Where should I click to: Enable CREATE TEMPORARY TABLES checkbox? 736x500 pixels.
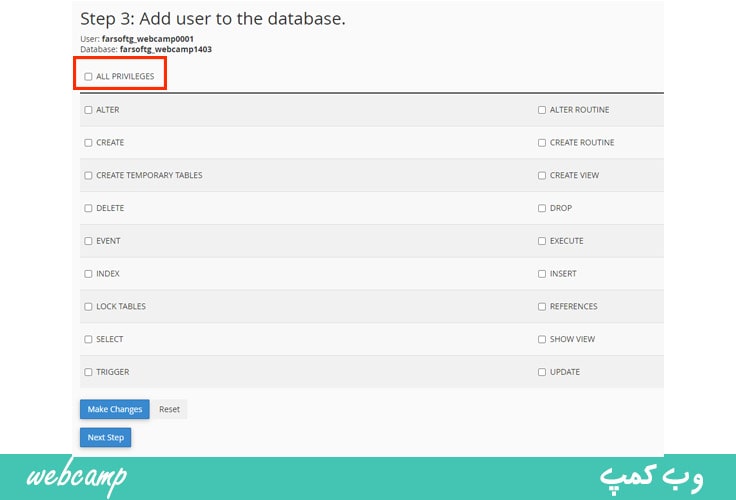click(88, 176)
